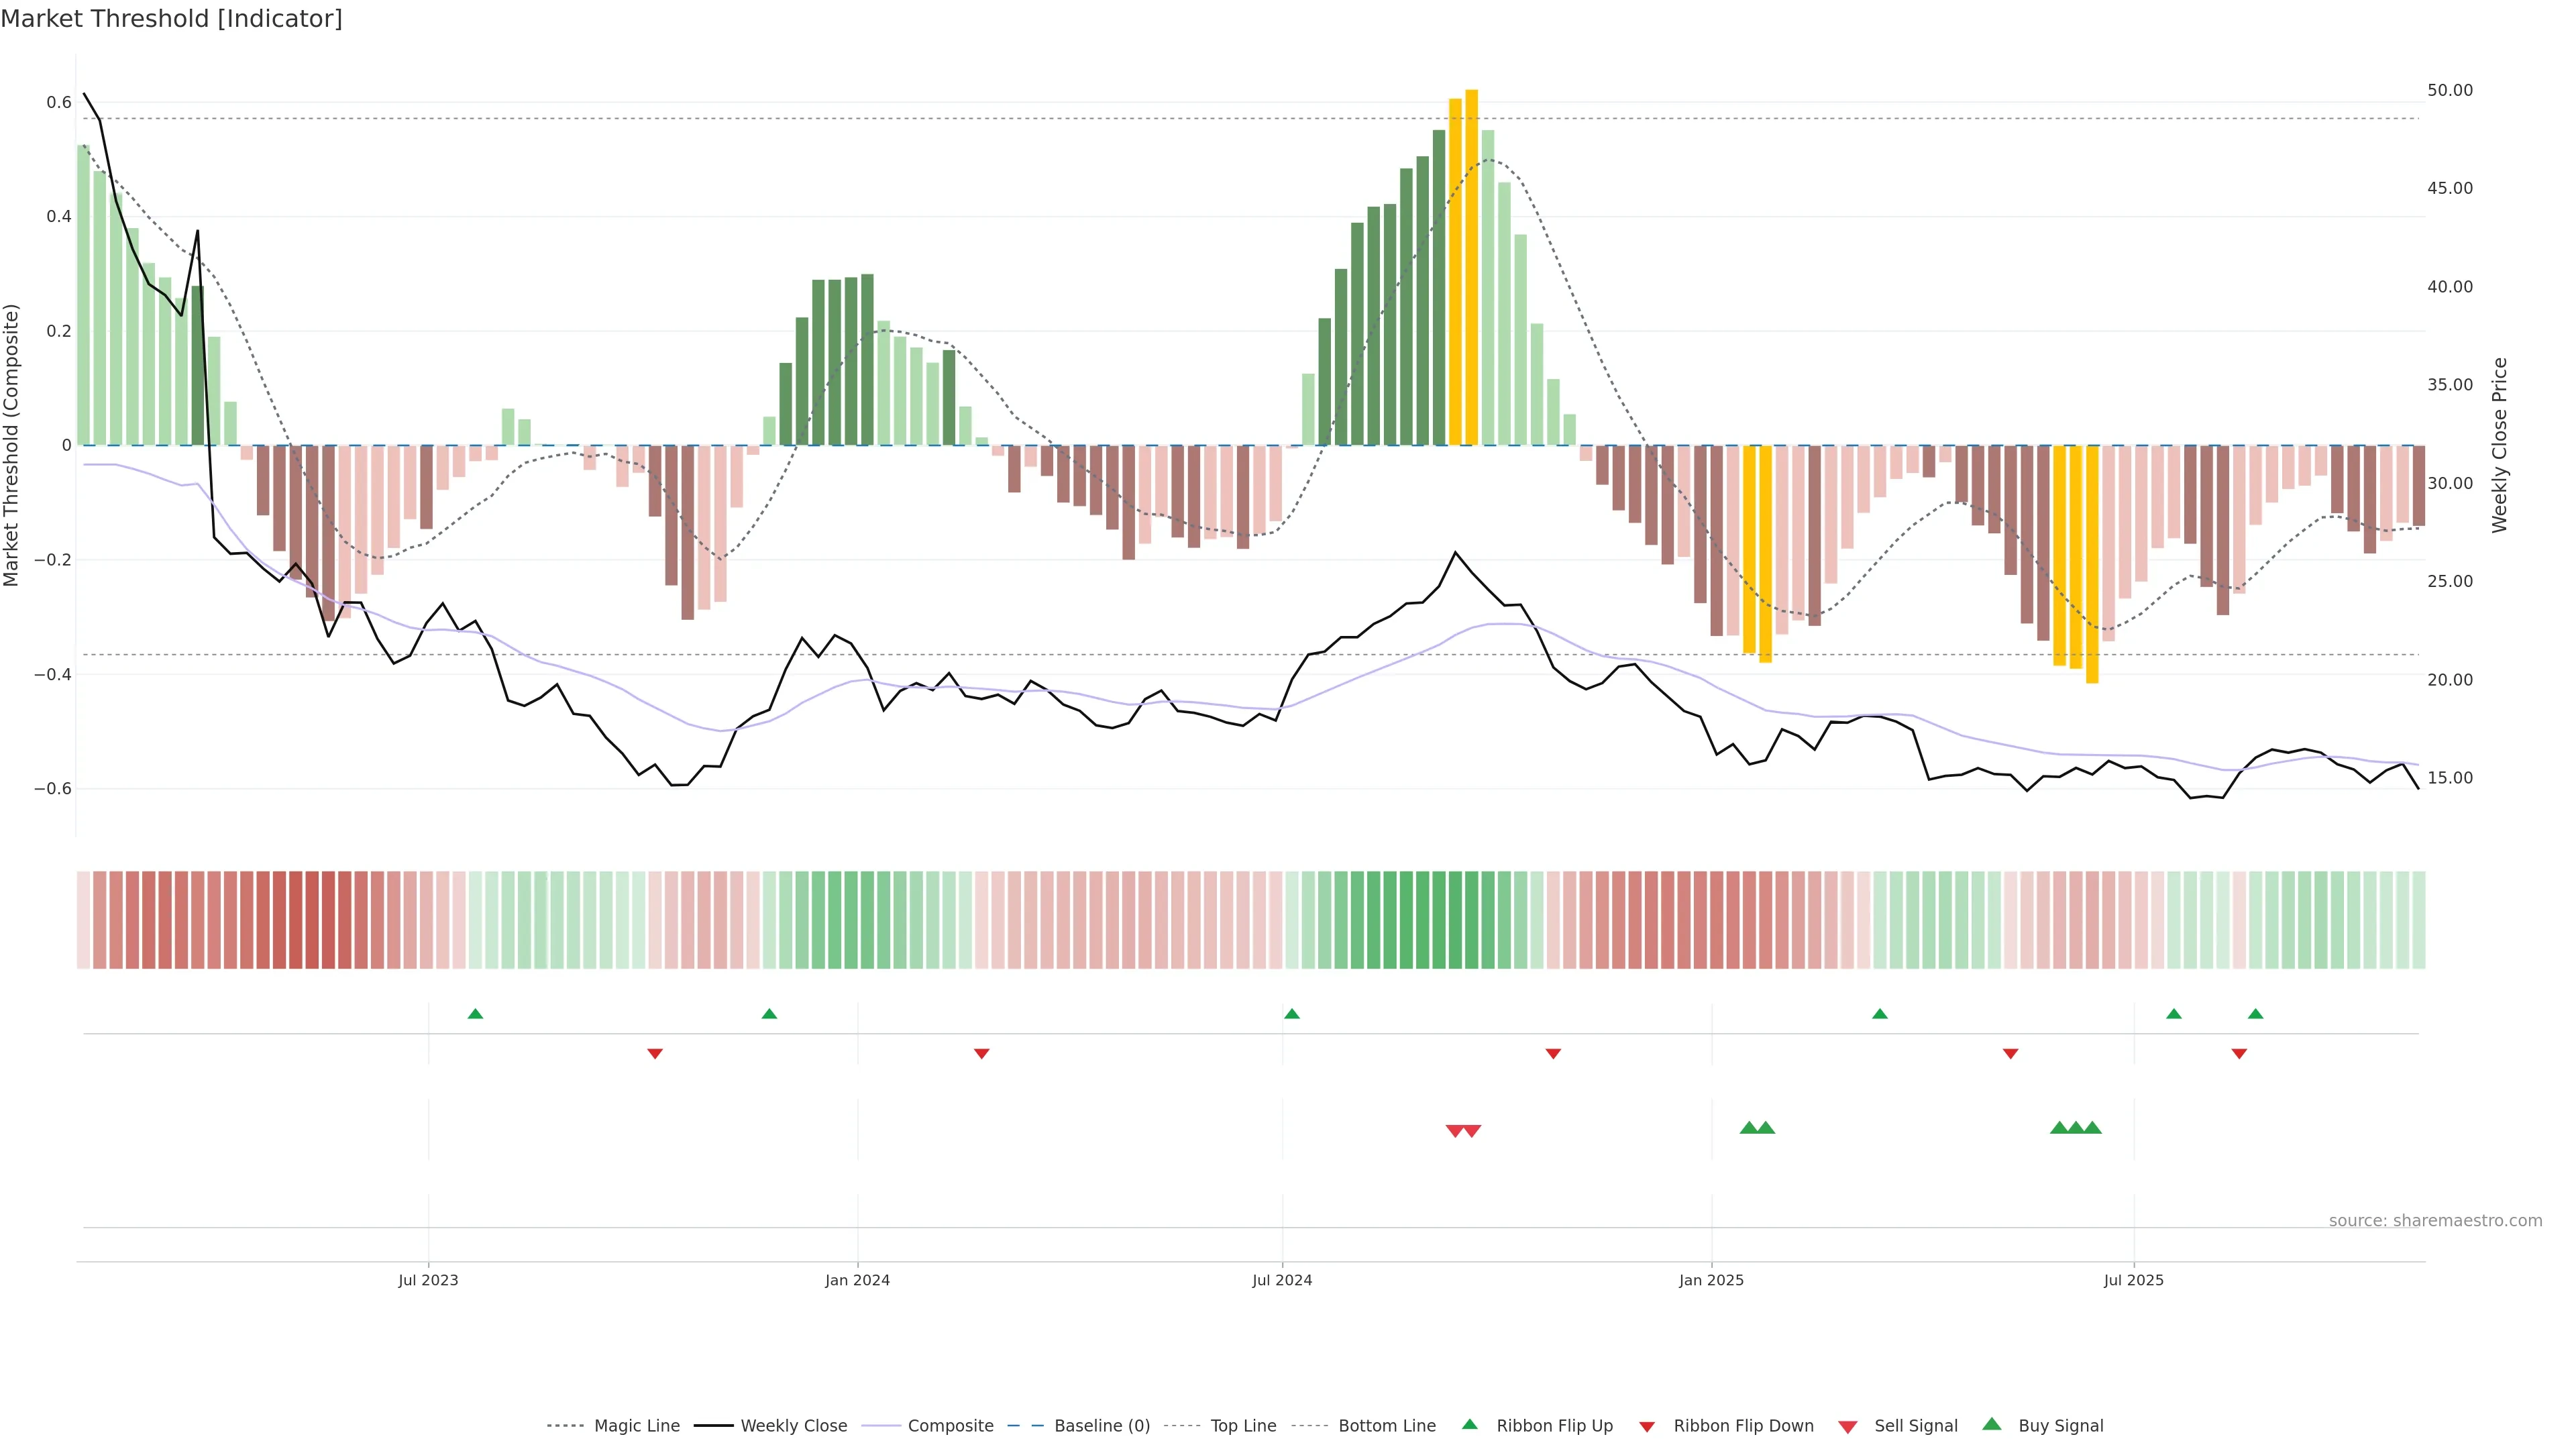Click the first green ribbon flip up marker
The width and height of the screenshot is (2576, 1449).
coord(476,1014)
